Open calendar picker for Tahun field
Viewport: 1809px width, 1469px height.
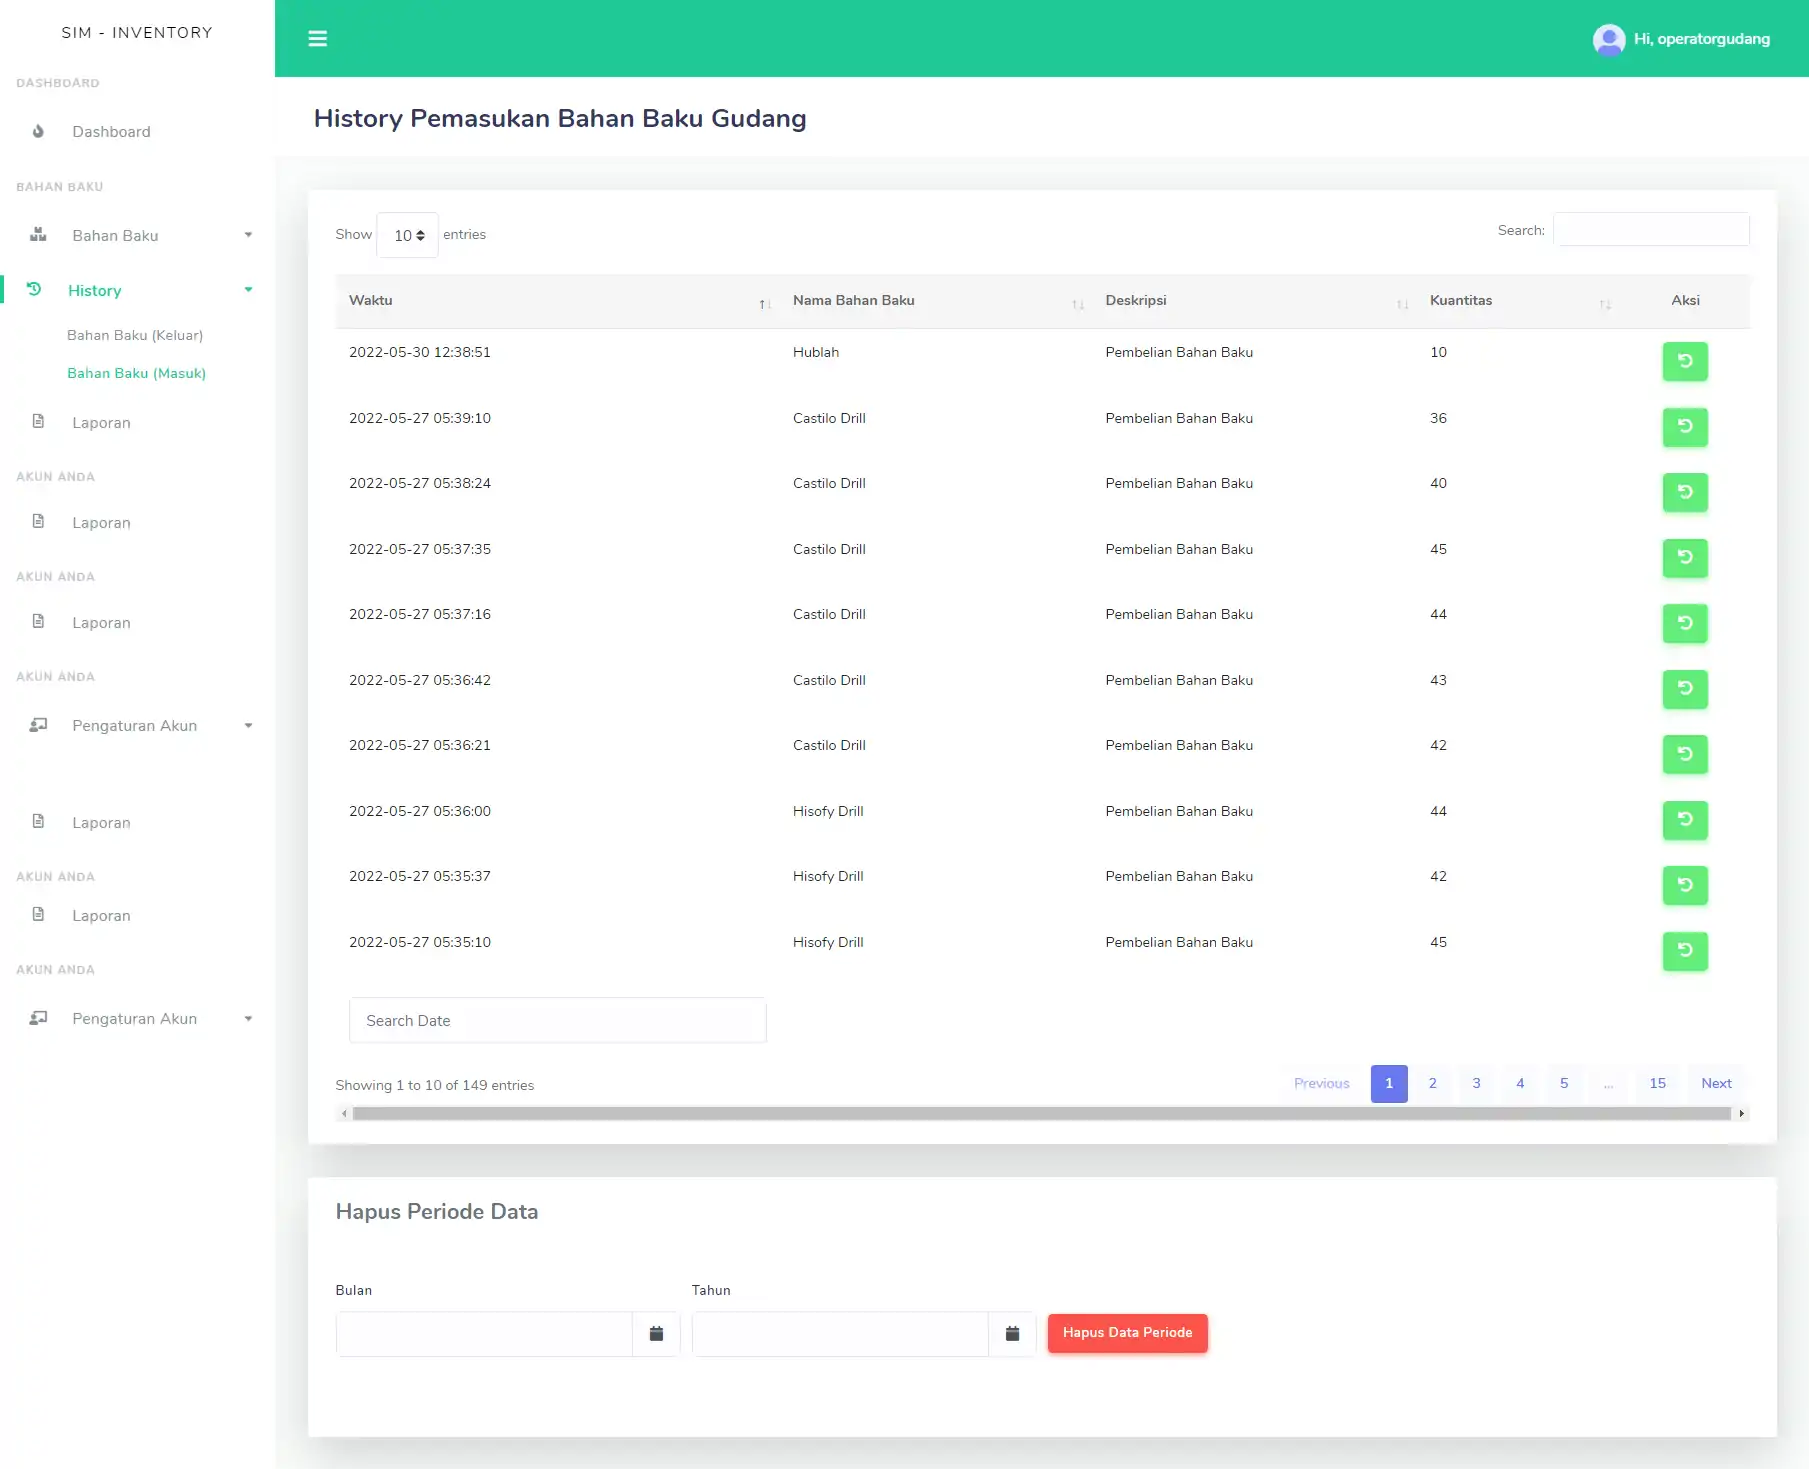1012,1334
